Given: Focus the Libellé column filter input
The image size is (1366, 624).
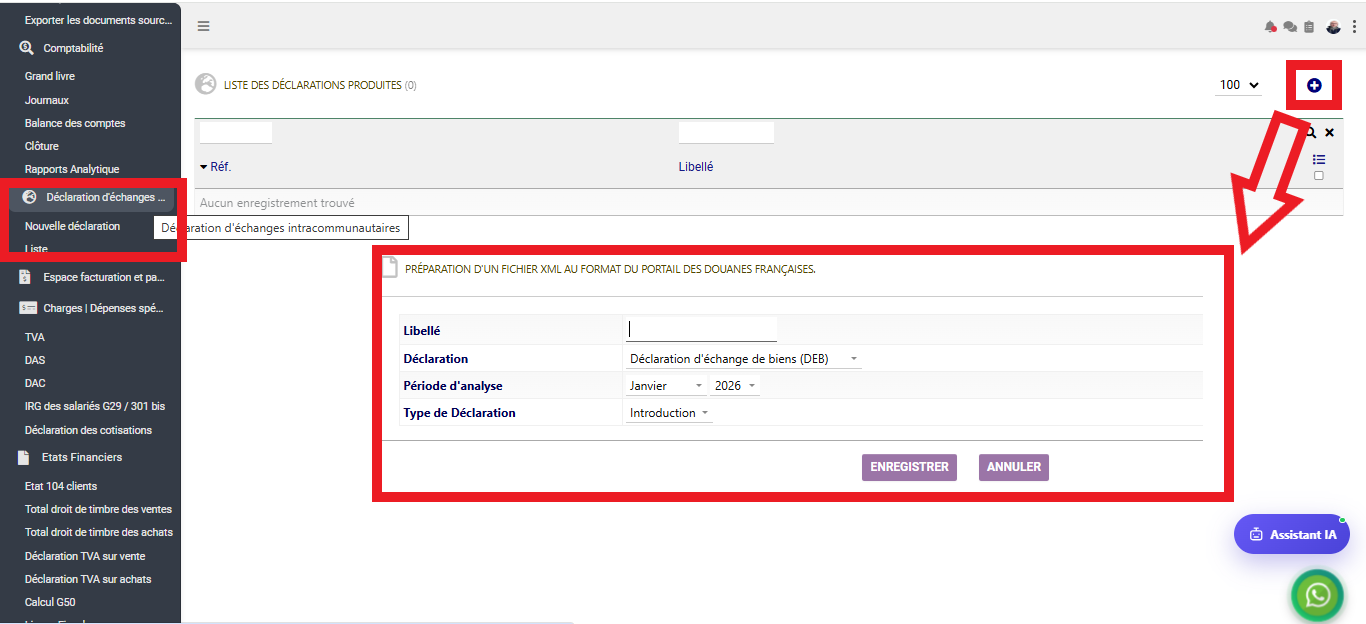Looking at the screenshot, I should [x=726, y=132].
